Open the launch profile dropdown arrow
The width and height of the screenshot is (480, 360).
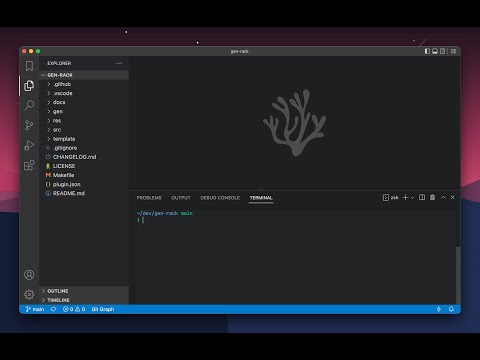pos(413,198)
